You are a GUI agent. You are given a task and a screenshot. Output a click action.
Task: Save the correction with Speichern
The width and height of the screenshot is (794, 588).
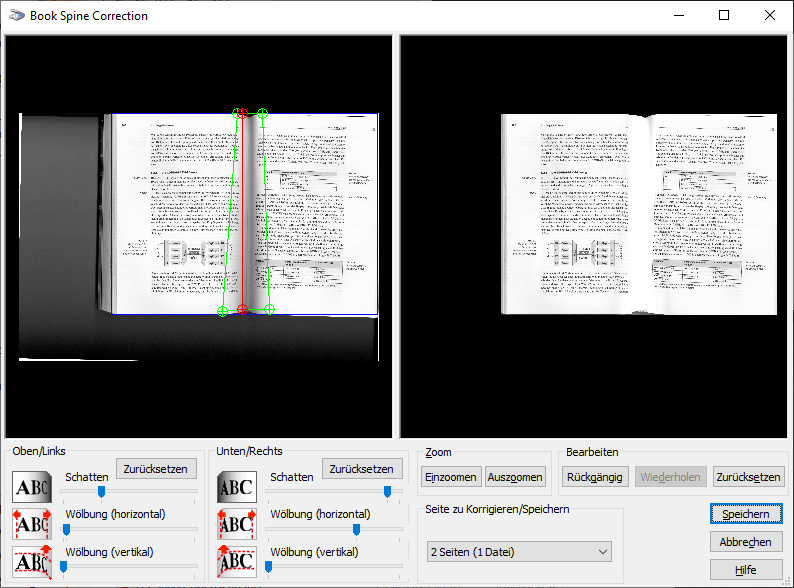click(x=746, y=514)
